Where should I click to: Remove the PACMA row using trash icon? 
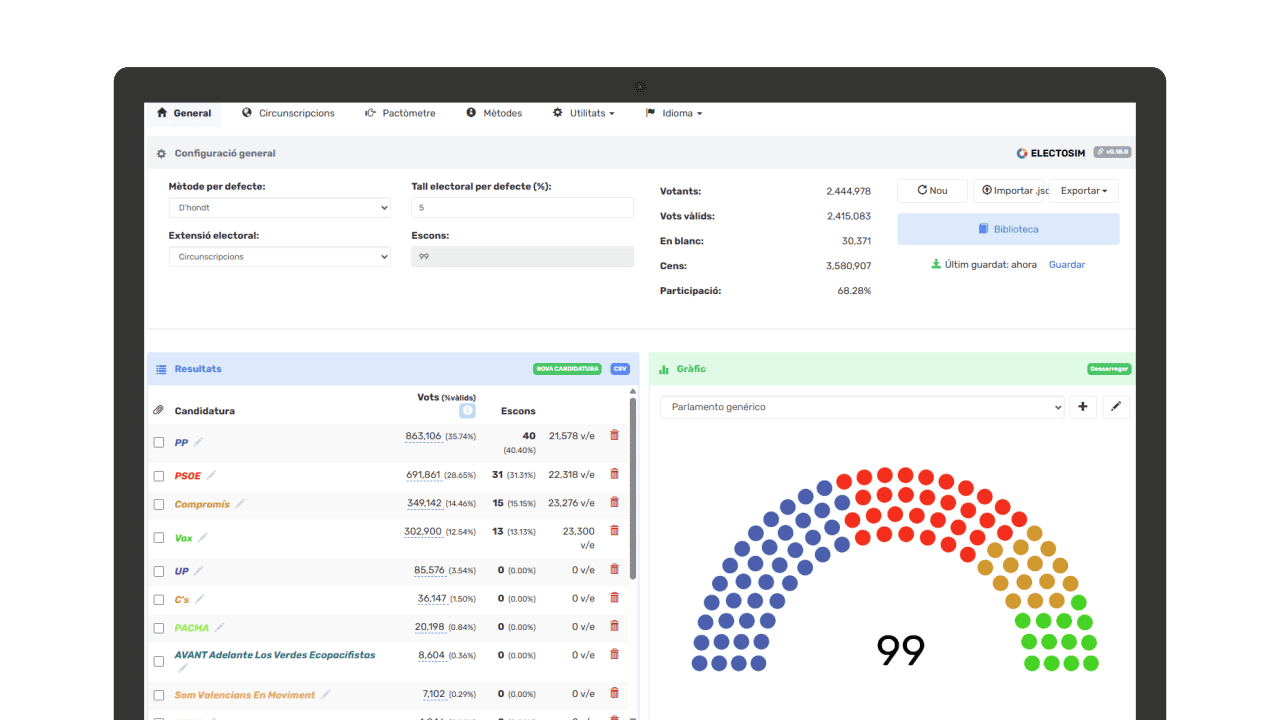point(614,626)
